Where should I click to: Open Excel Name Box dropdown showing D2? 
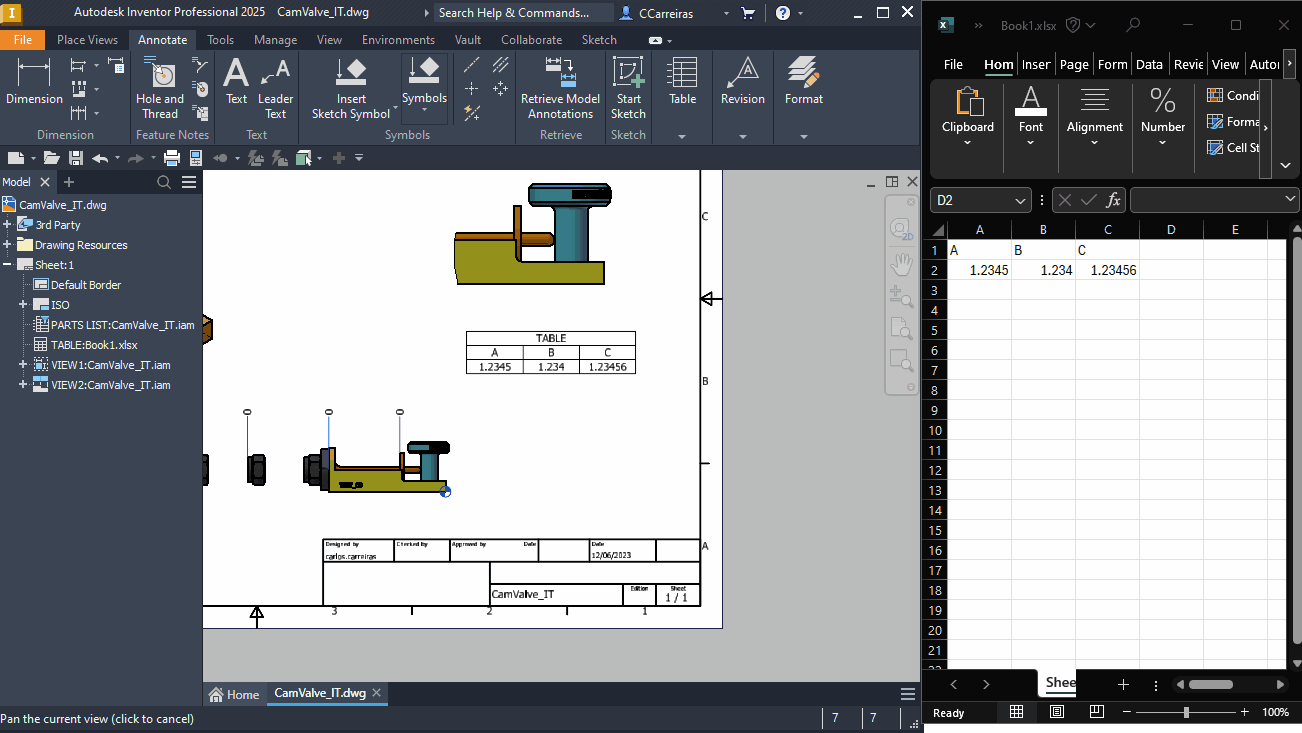pyautogui.click(x=1020, y=200)
